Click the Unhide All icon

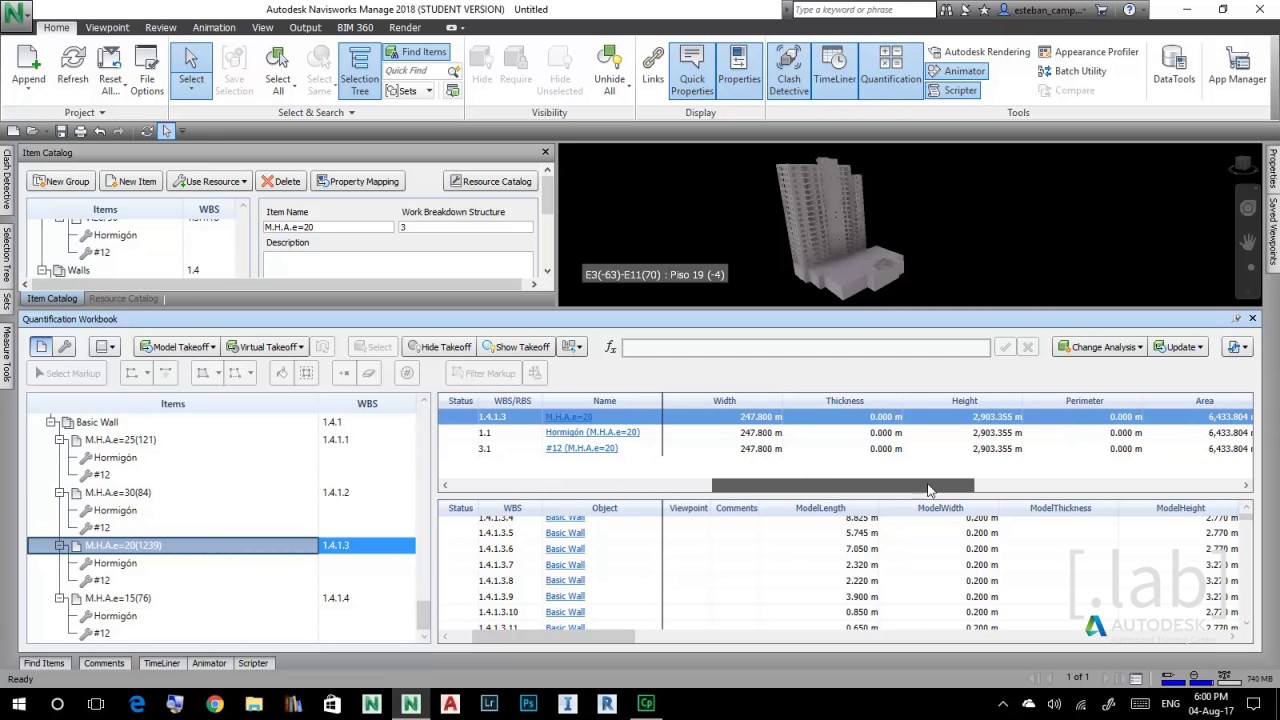609,70
